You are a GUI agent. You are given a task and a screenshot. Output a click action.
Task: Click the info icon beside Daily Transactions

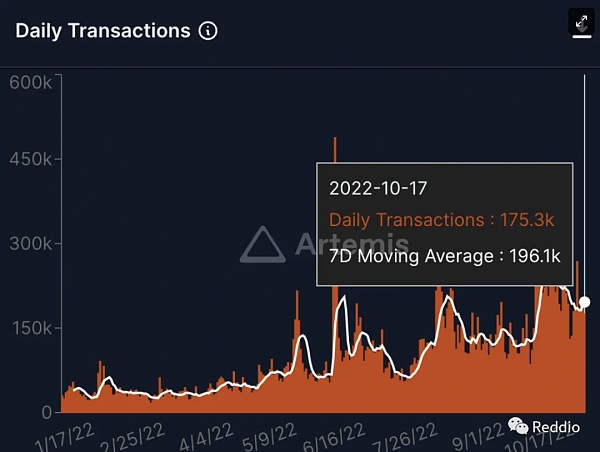point(208,31)
